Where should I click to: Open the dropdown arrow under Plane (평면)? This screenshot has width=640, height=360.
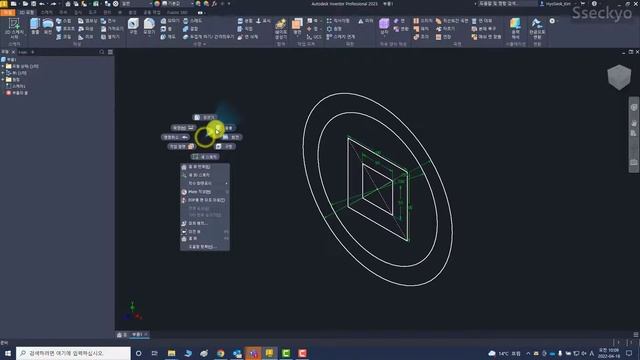(297, 36)
